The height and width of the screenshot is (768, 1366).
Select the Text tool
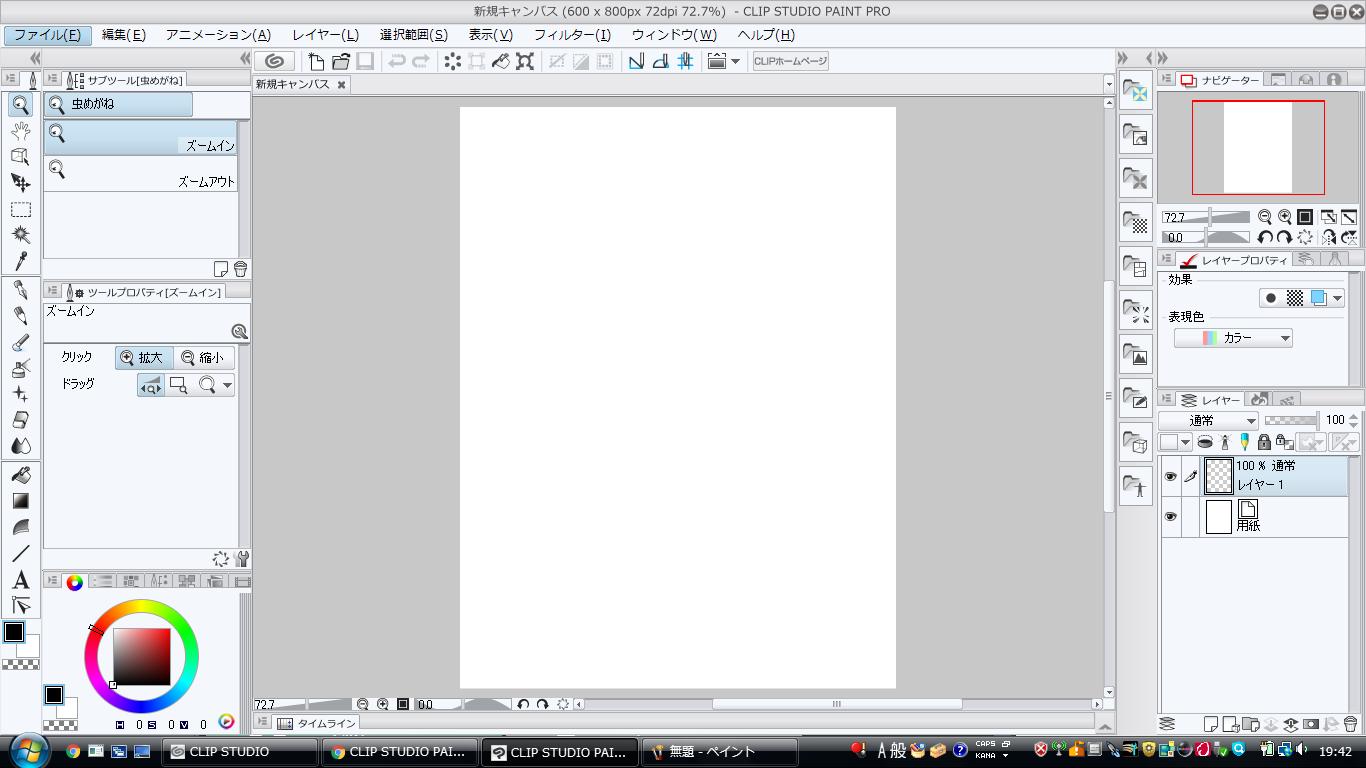pos(20,579)
